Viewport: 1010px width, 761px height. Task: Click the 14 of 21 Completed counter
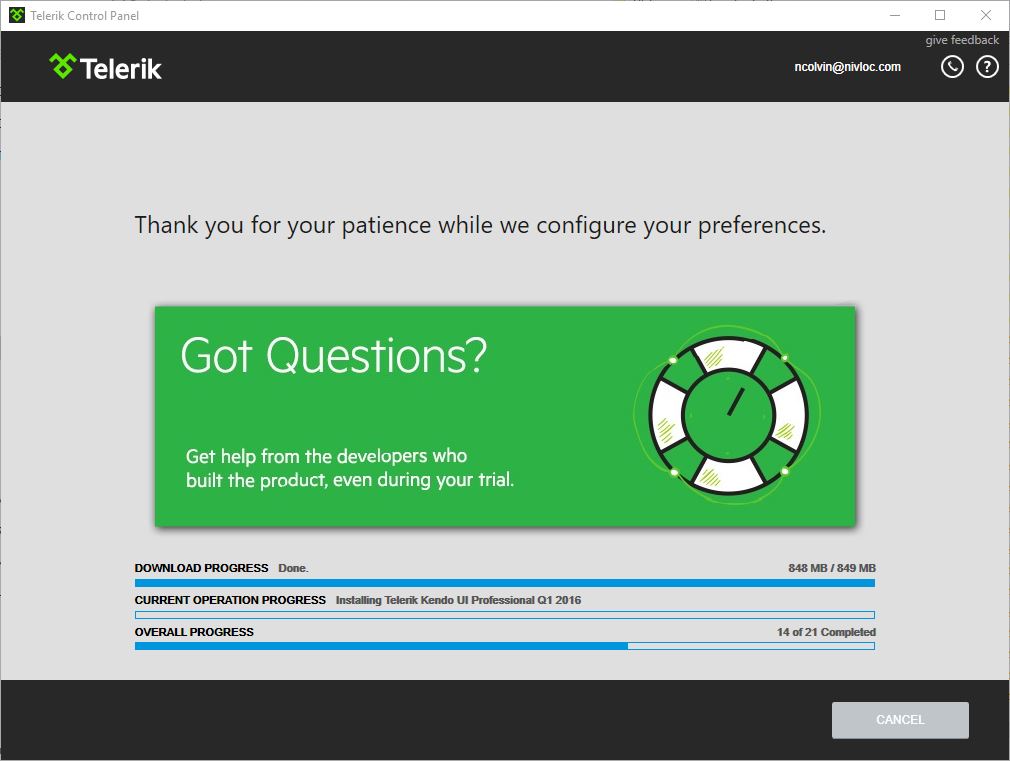point(825,632)
